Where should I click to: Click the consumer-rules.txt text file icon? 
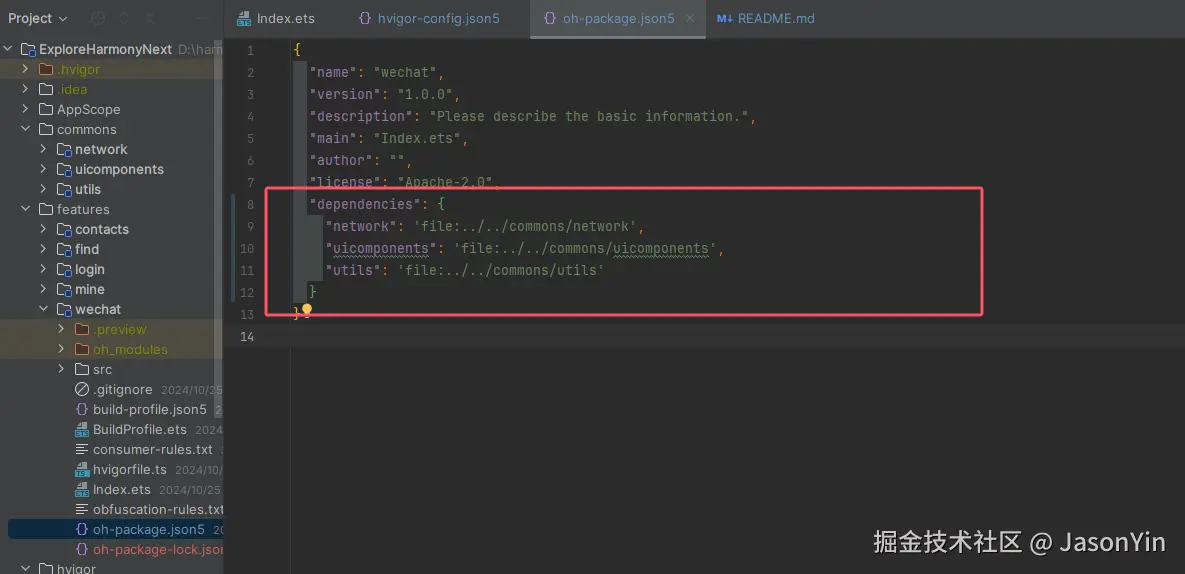coord(82,449)
